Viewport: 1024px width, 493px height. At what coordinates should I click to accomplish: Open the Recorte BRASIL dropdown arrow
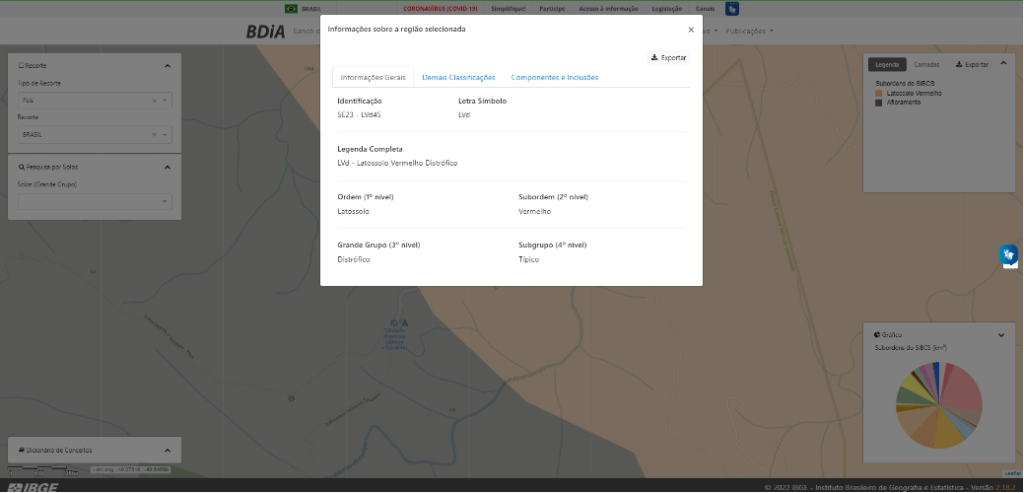(165, 135)
